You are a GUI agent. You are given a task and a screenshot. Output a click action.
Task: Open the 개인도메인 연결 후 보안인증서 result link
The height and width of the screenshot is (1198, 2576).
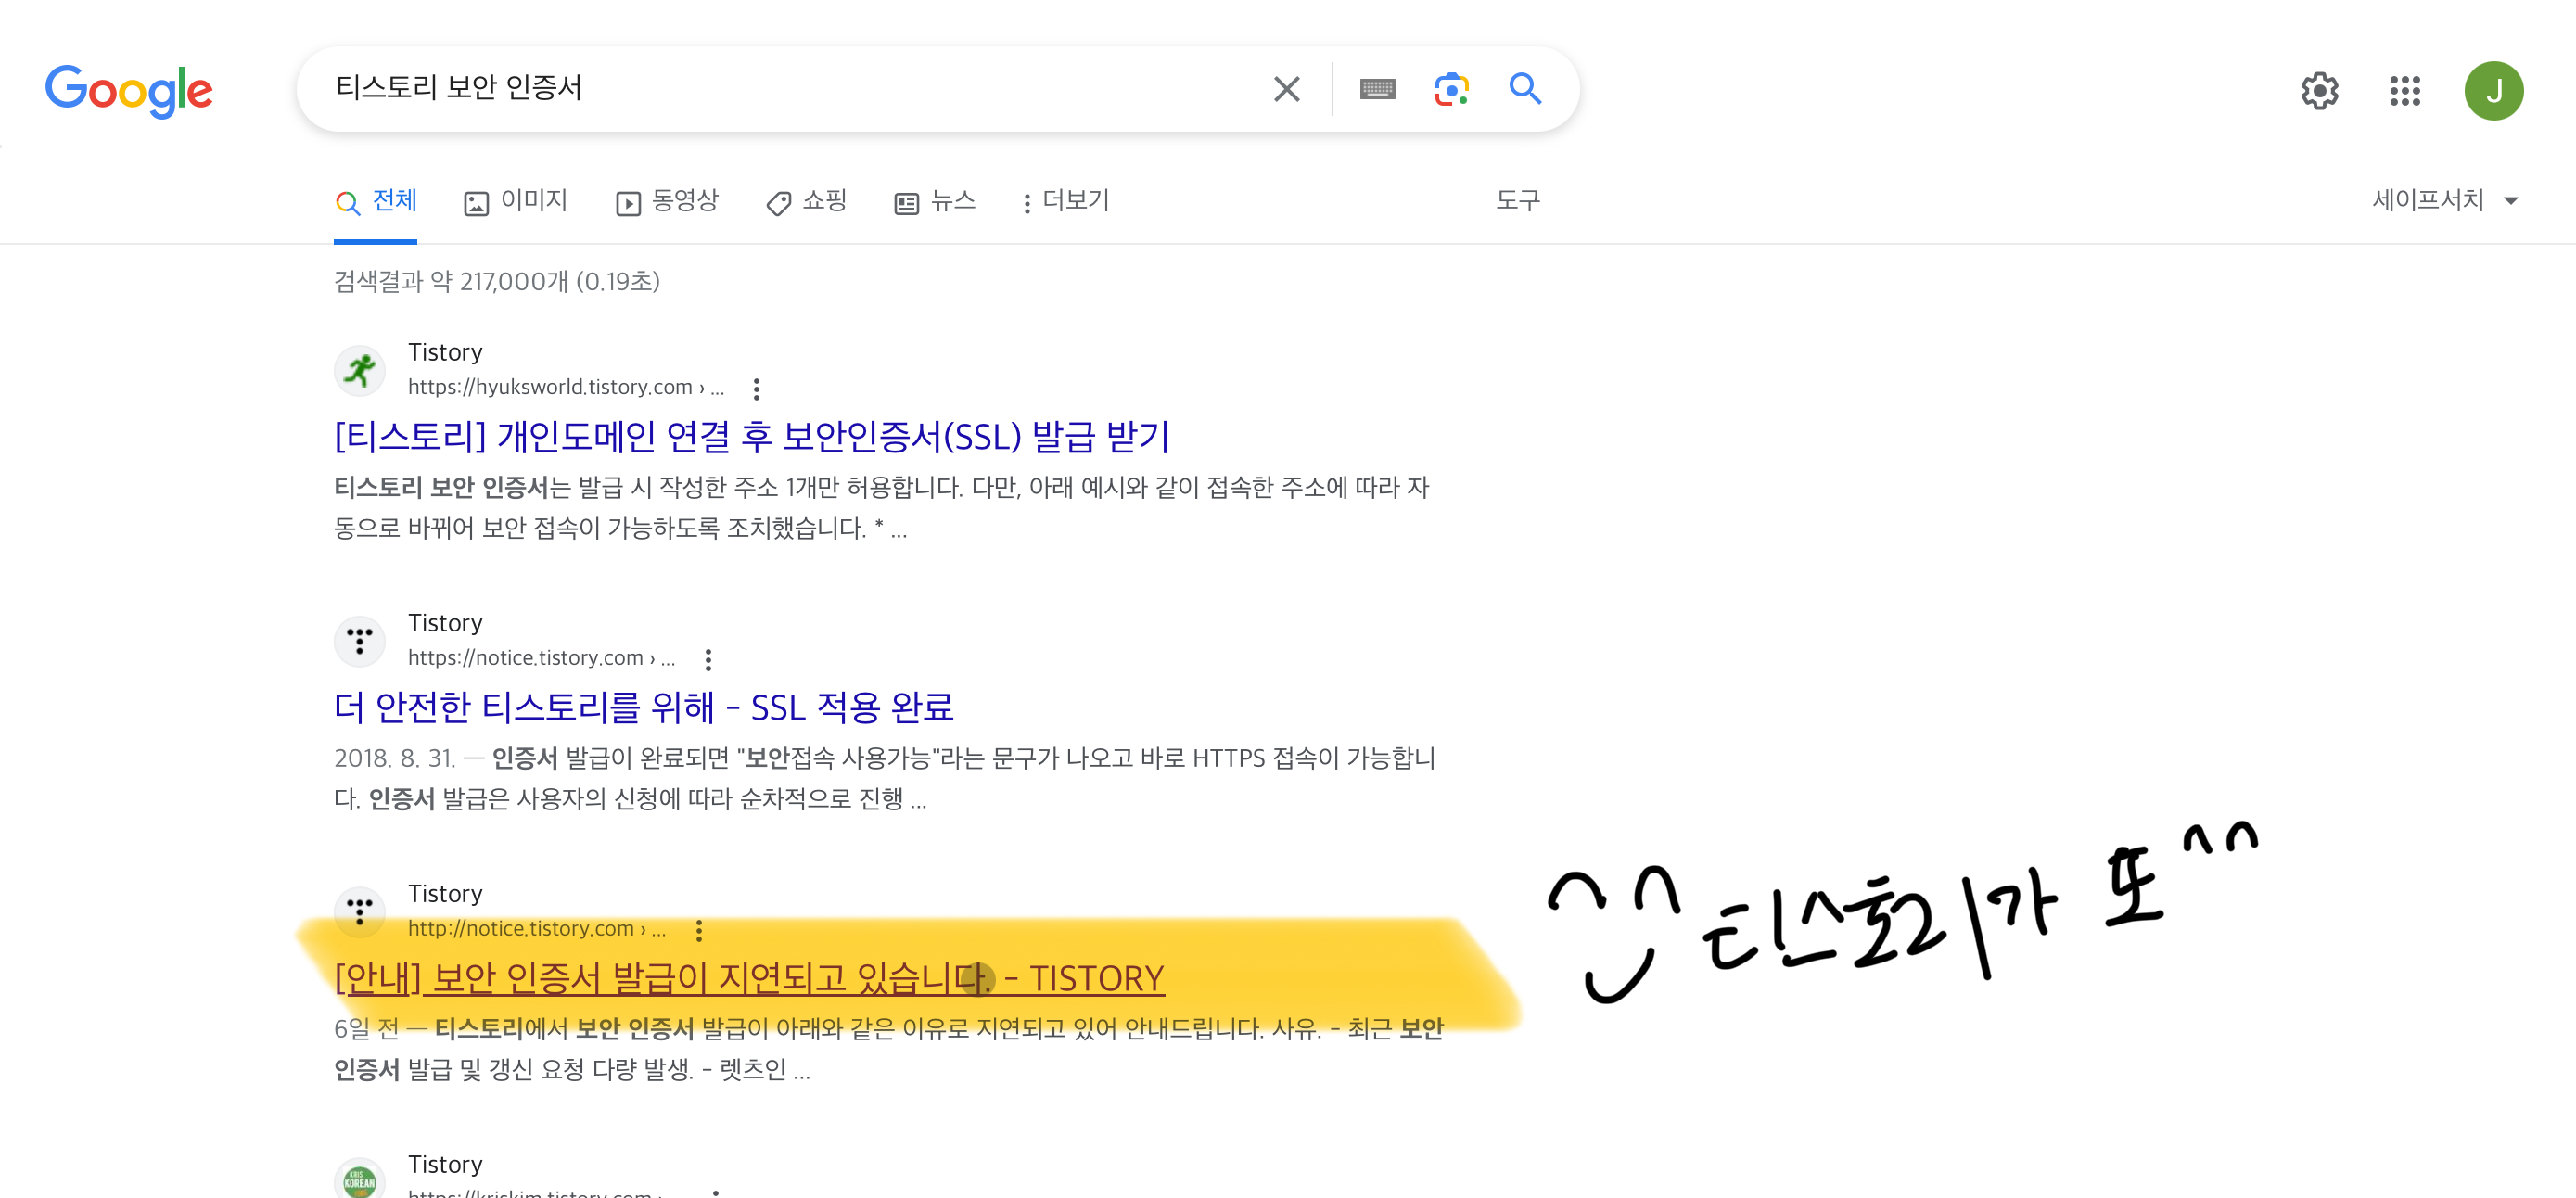751,436
